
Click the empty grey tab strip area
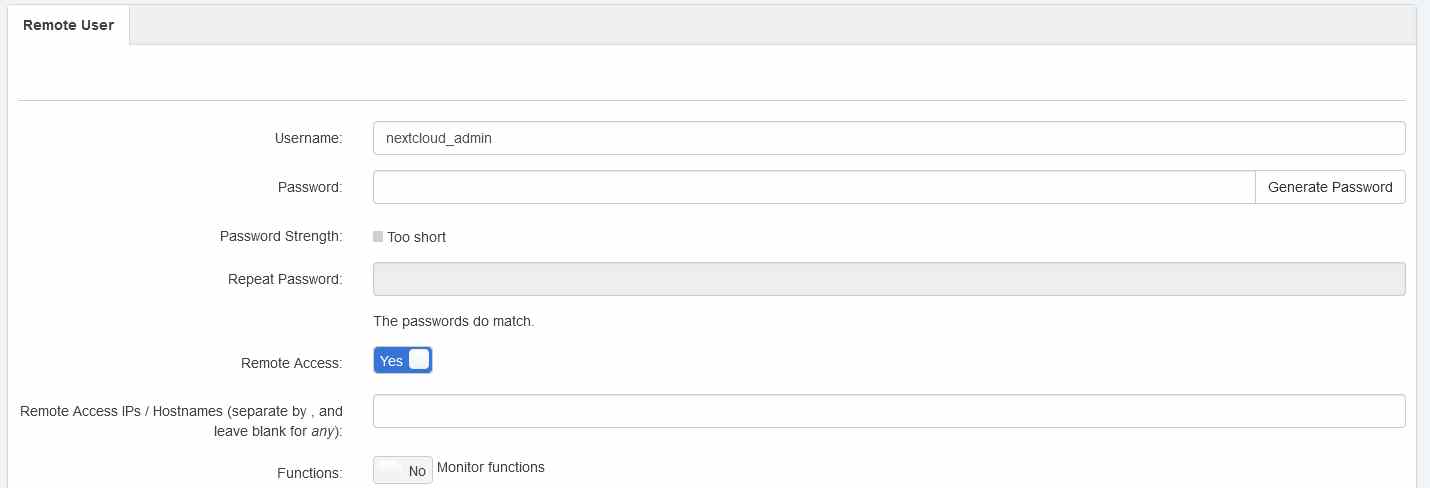point(770,25)
